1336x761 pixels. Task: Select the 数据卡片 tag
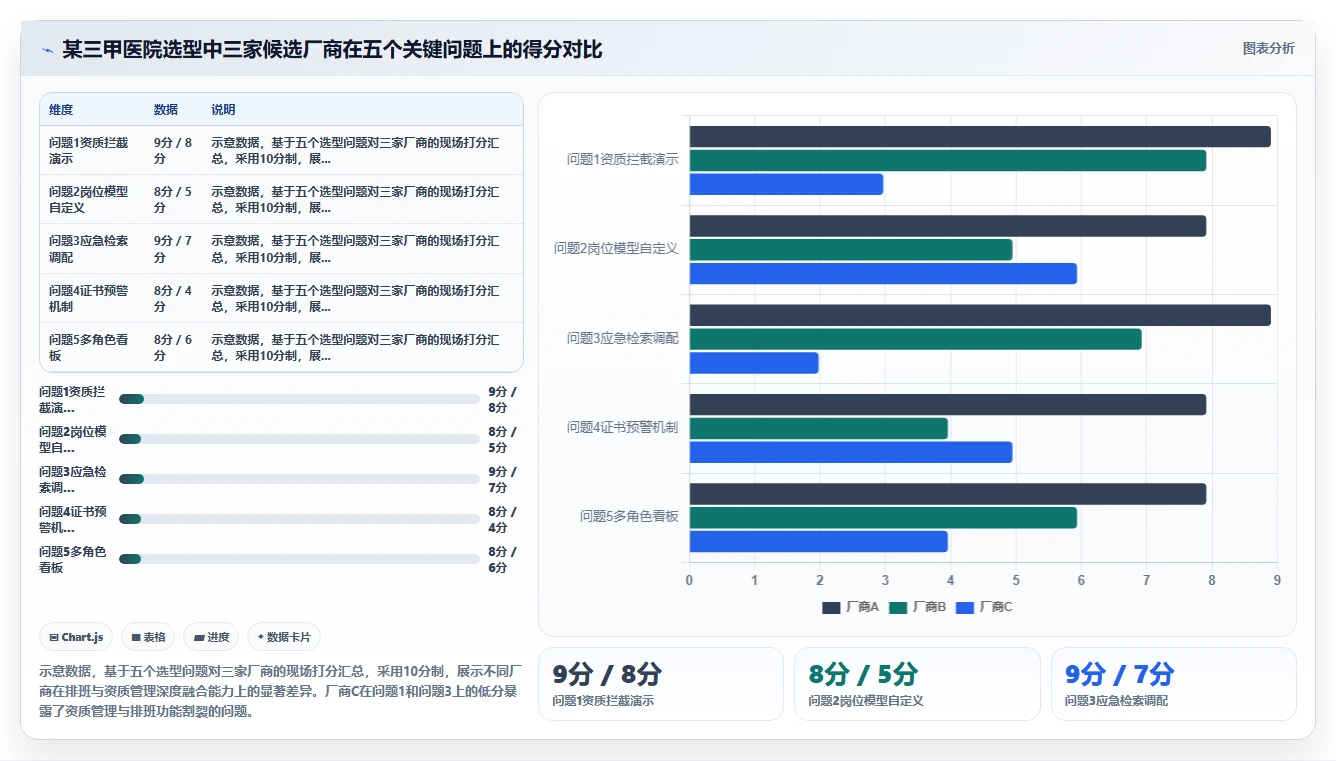284,637
